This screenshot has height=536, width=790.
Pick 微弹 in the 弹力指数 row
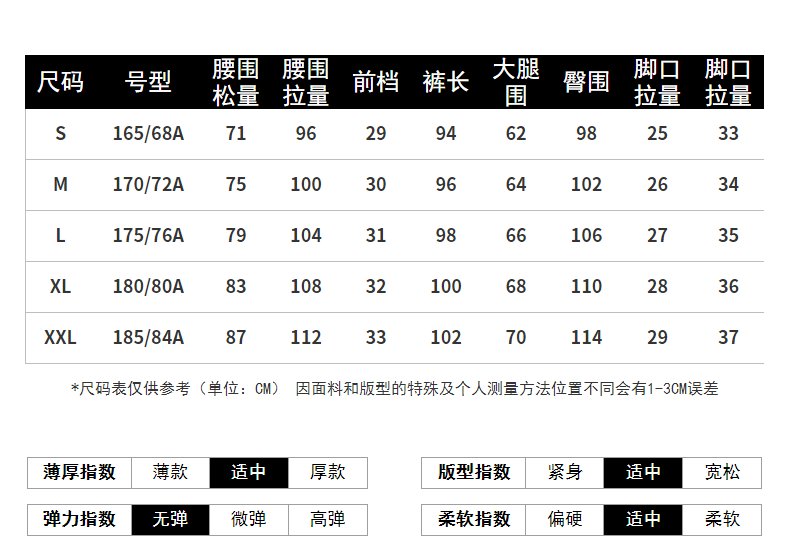[249, 519]
